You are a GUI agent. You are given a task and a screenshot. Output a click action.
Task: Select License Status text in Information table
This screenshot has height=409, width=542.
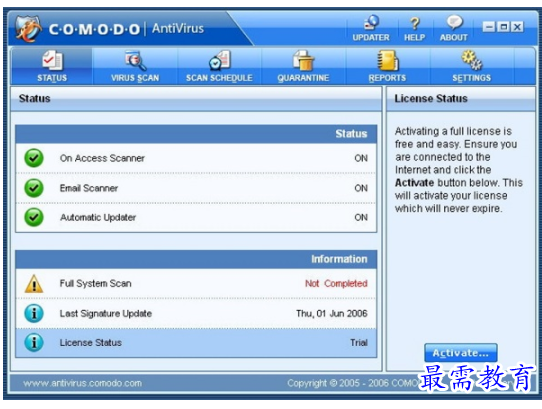[x=91, y=342]
